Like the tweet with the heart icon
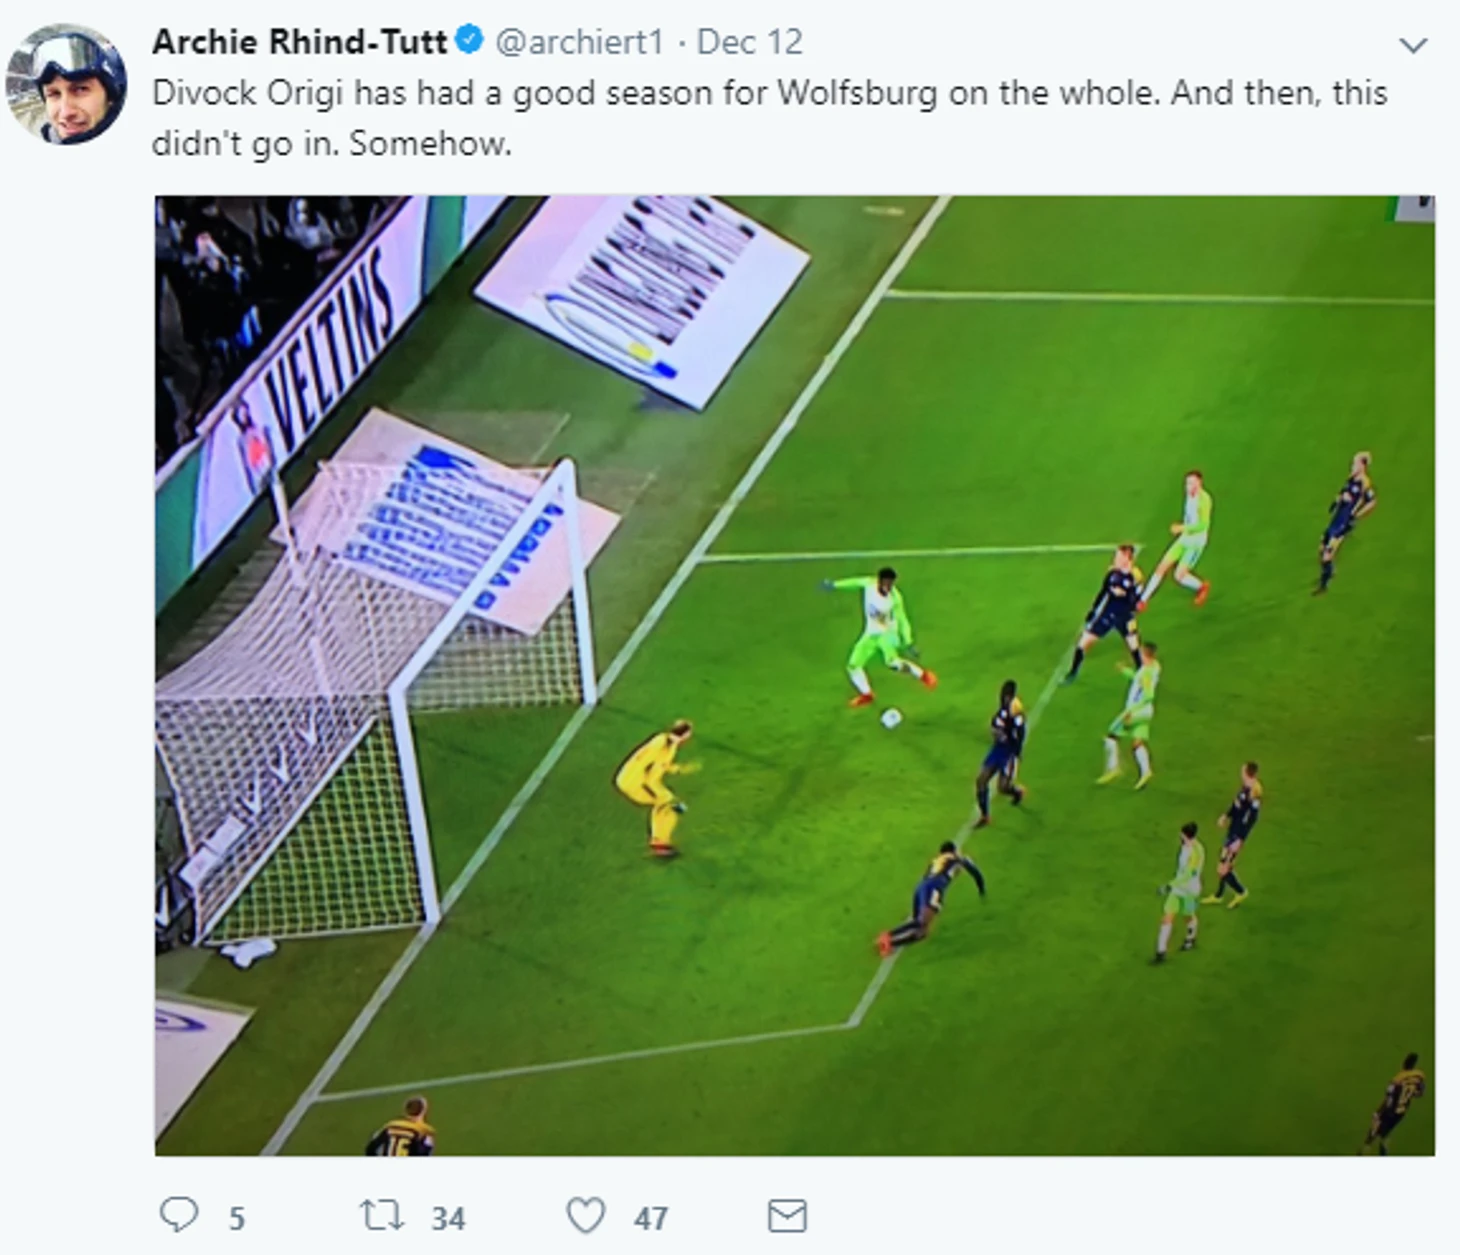Image resolution: width=1460 pixels, height=1255 pixels. pyautogui.click(x=586, y=1216)
